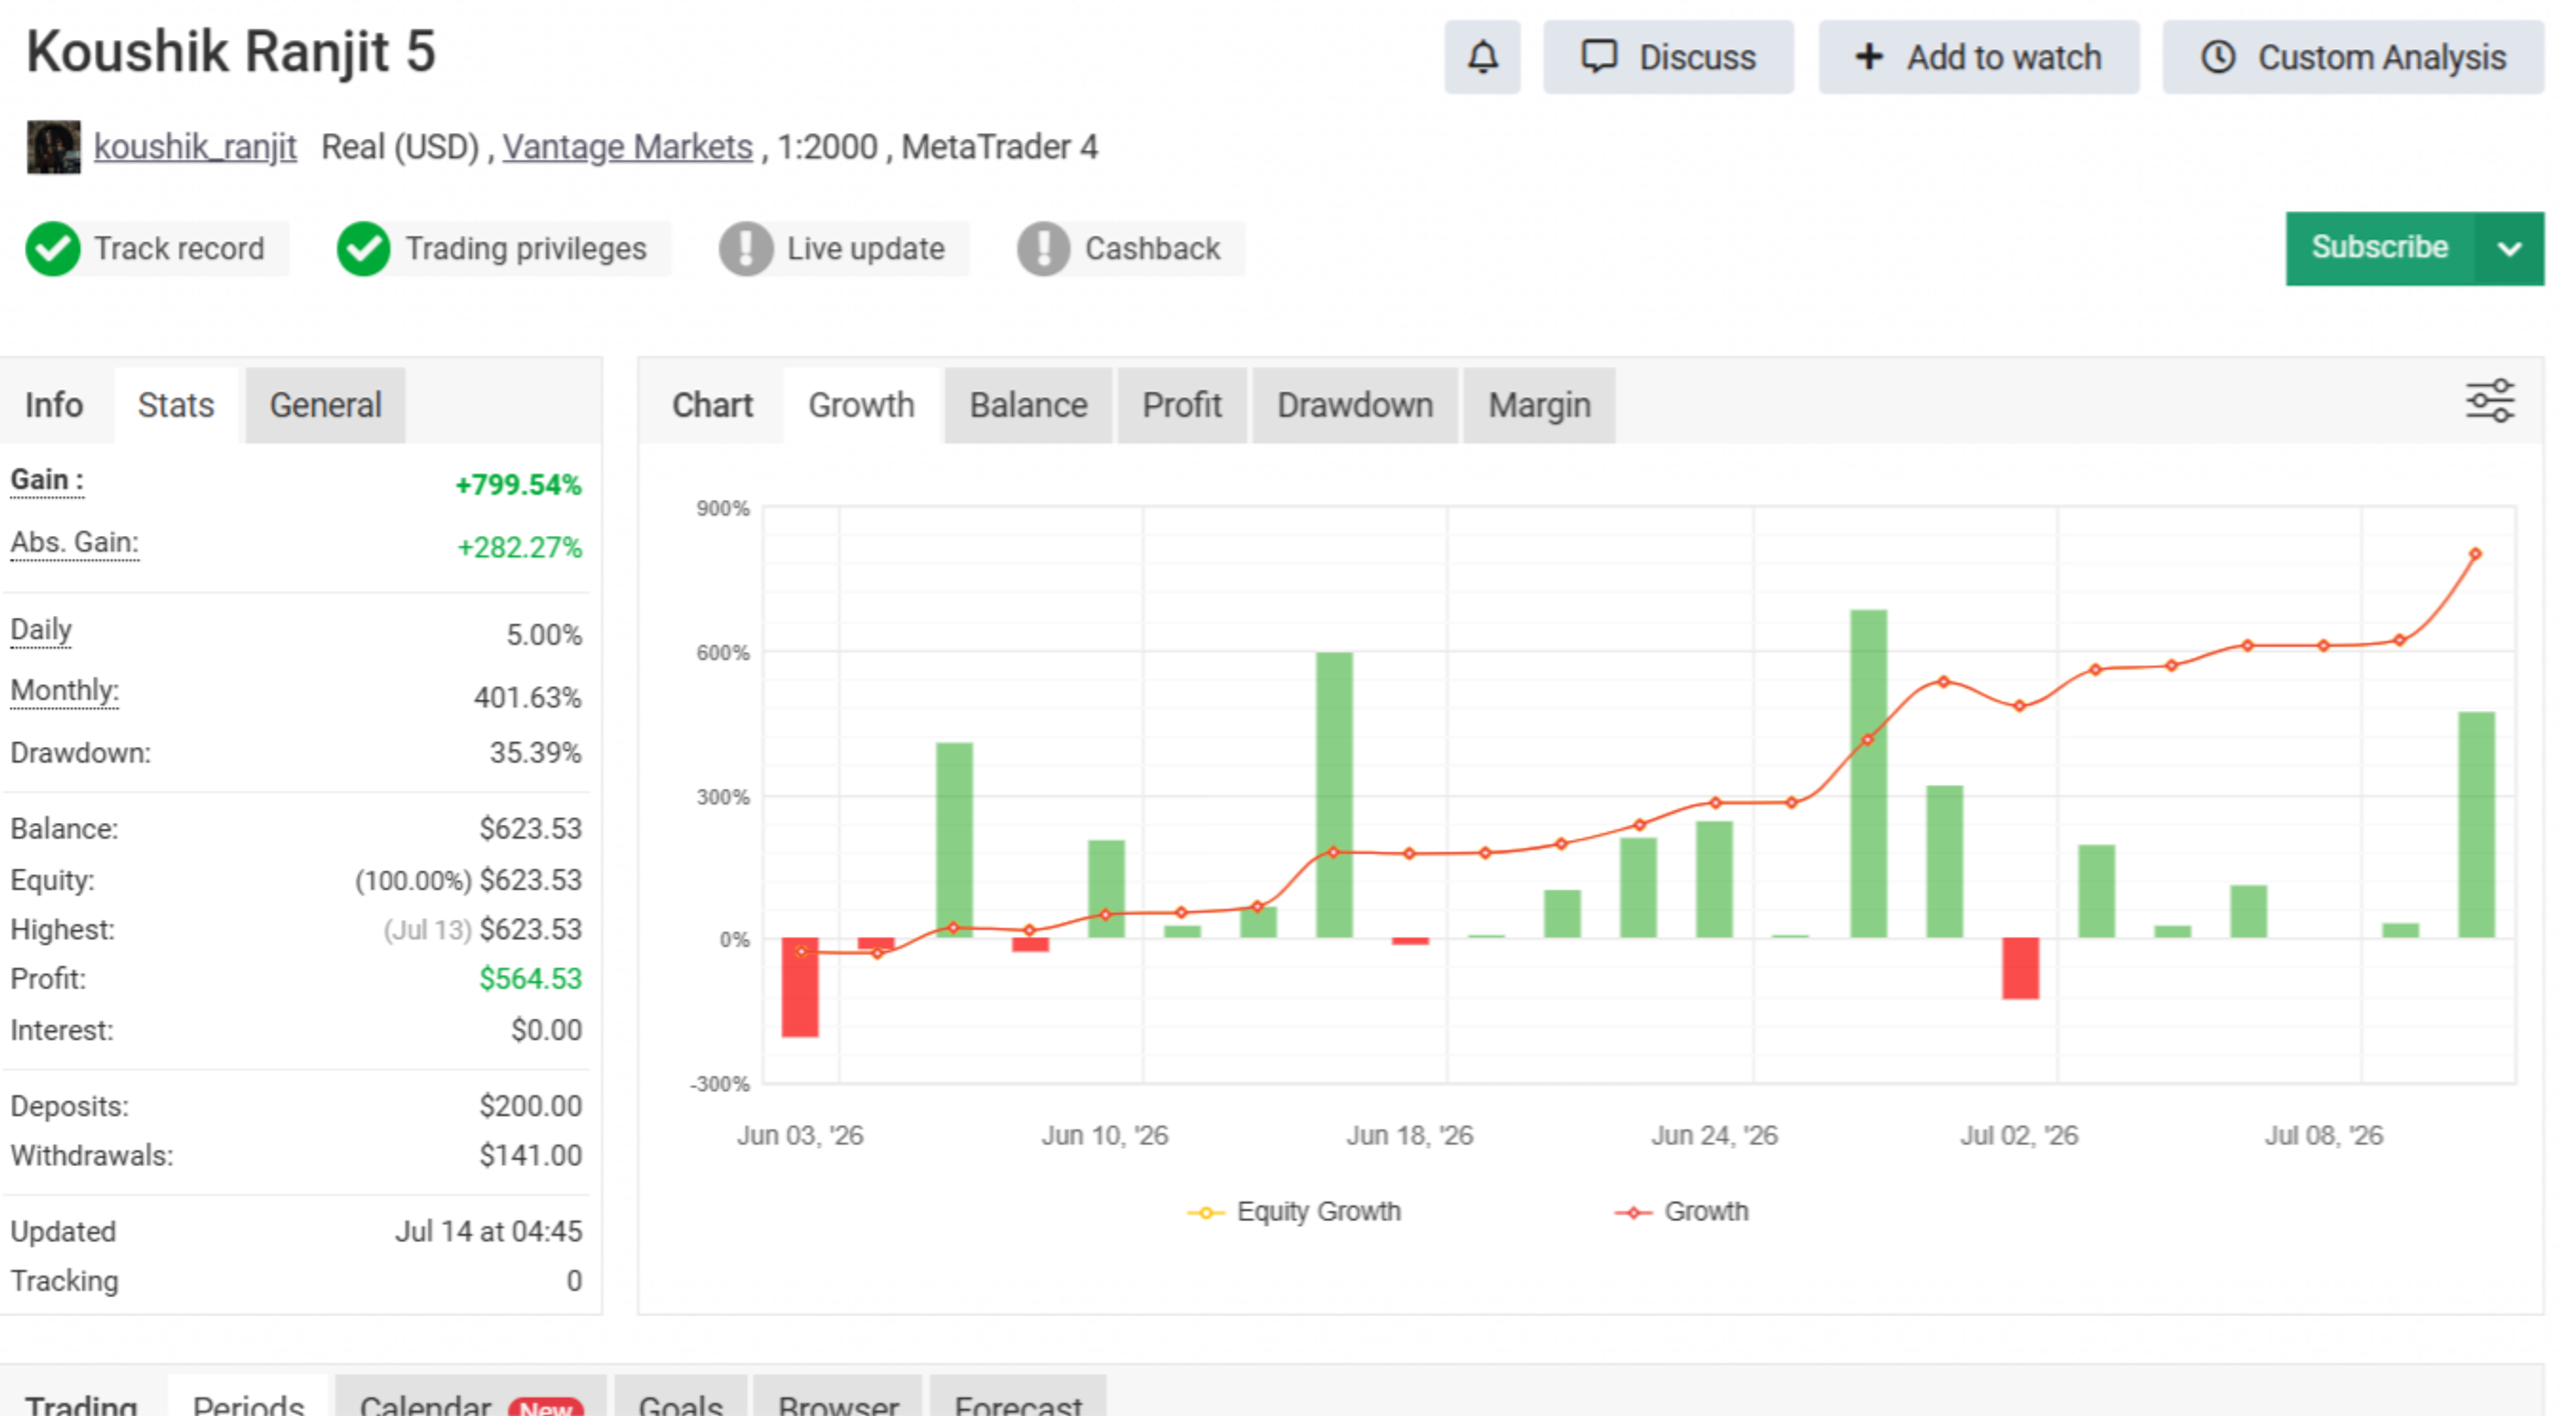
Task: Click the Monthly label
Action: click(64, 691)
